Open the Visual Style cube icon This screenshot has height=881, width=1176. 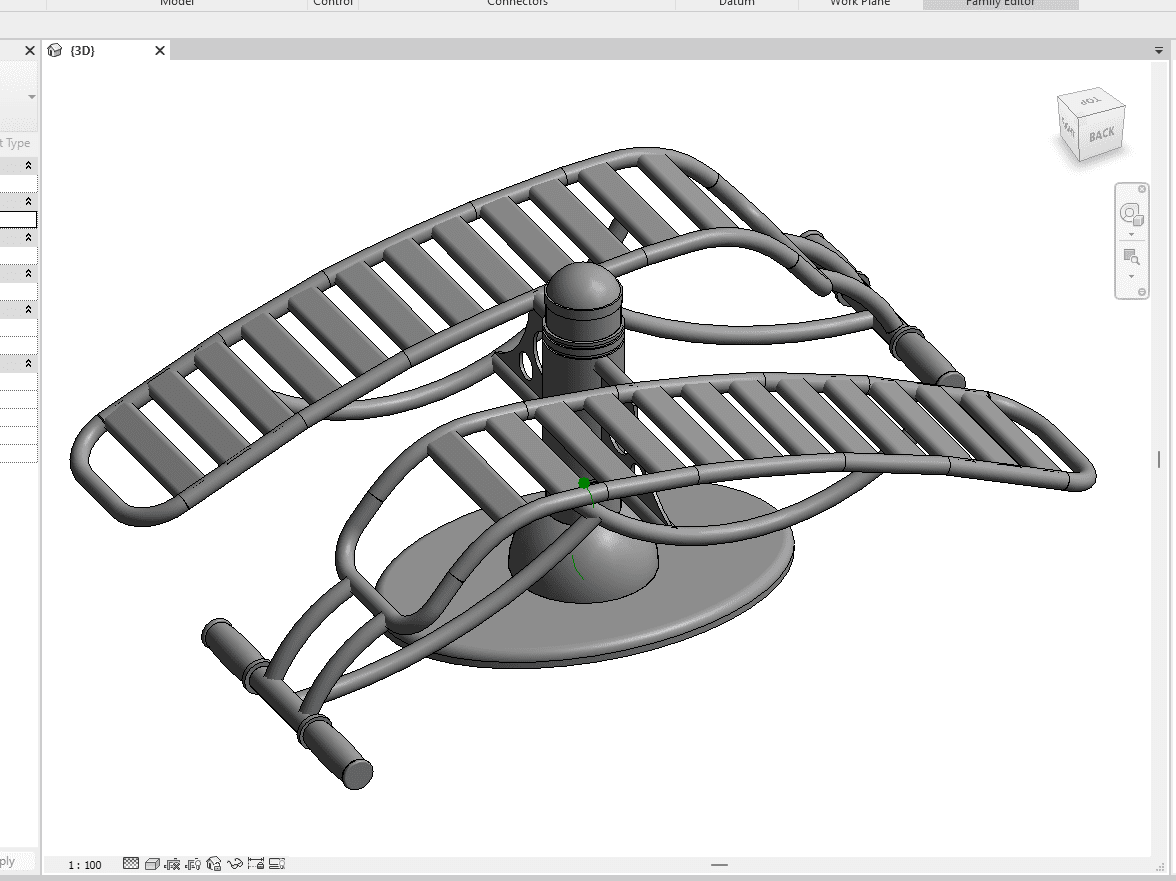pyautogui.click(x=152, y=864)
